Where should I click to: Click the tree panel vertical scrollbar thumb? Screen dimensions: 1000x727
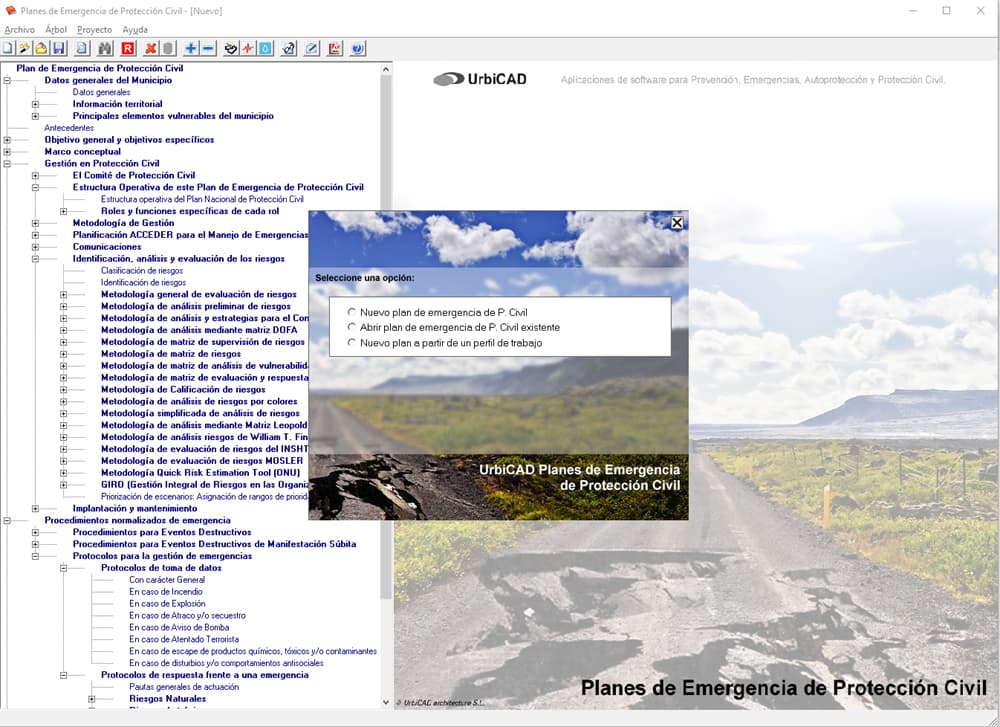click(x=386, y=337)
